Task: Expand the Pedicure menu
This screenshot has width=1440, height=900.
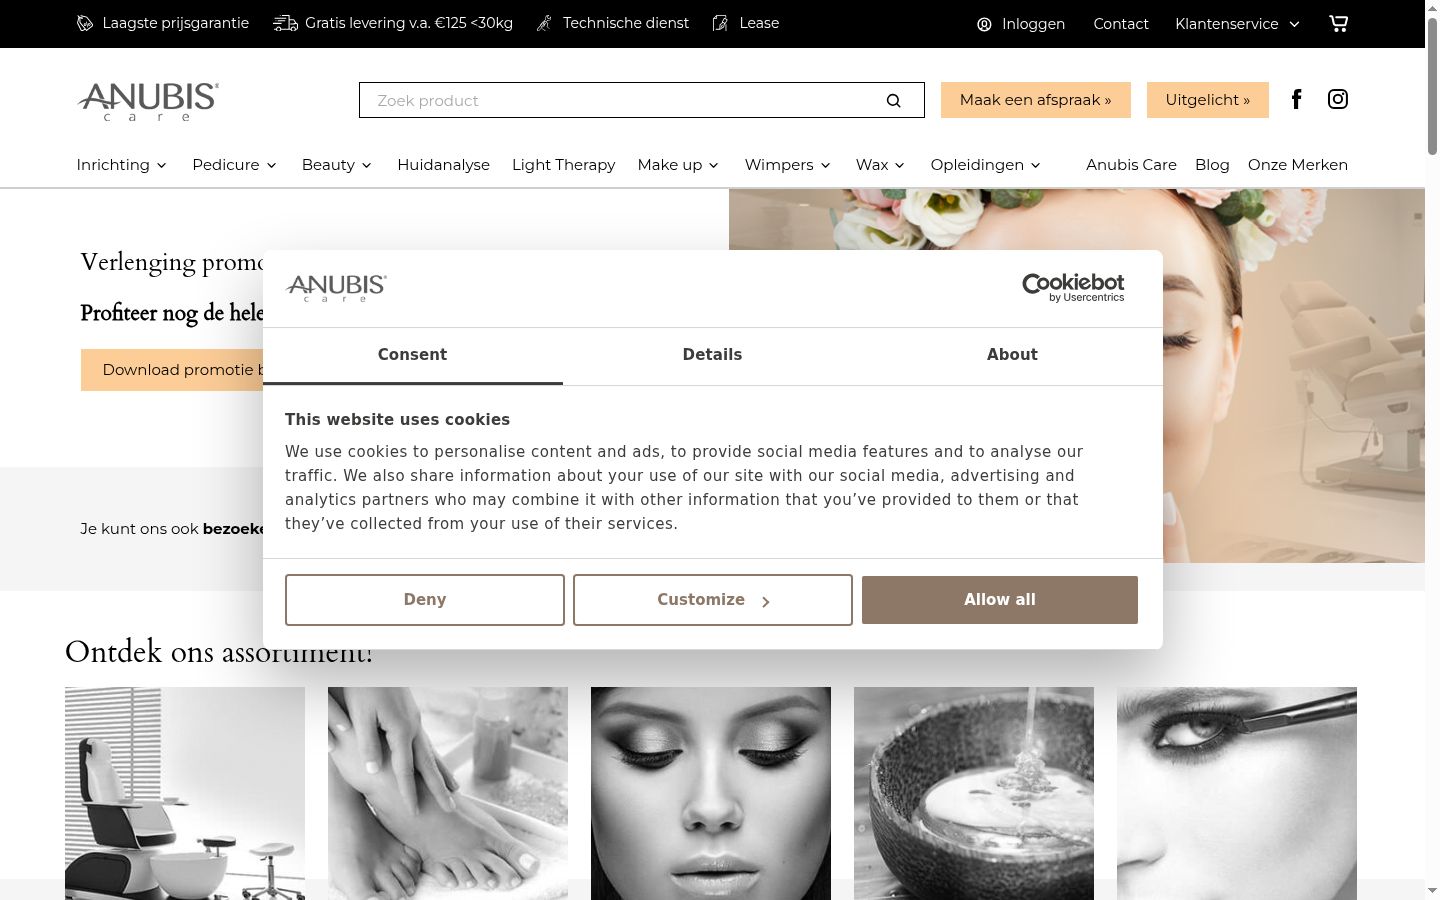Action: coord(235,165)
